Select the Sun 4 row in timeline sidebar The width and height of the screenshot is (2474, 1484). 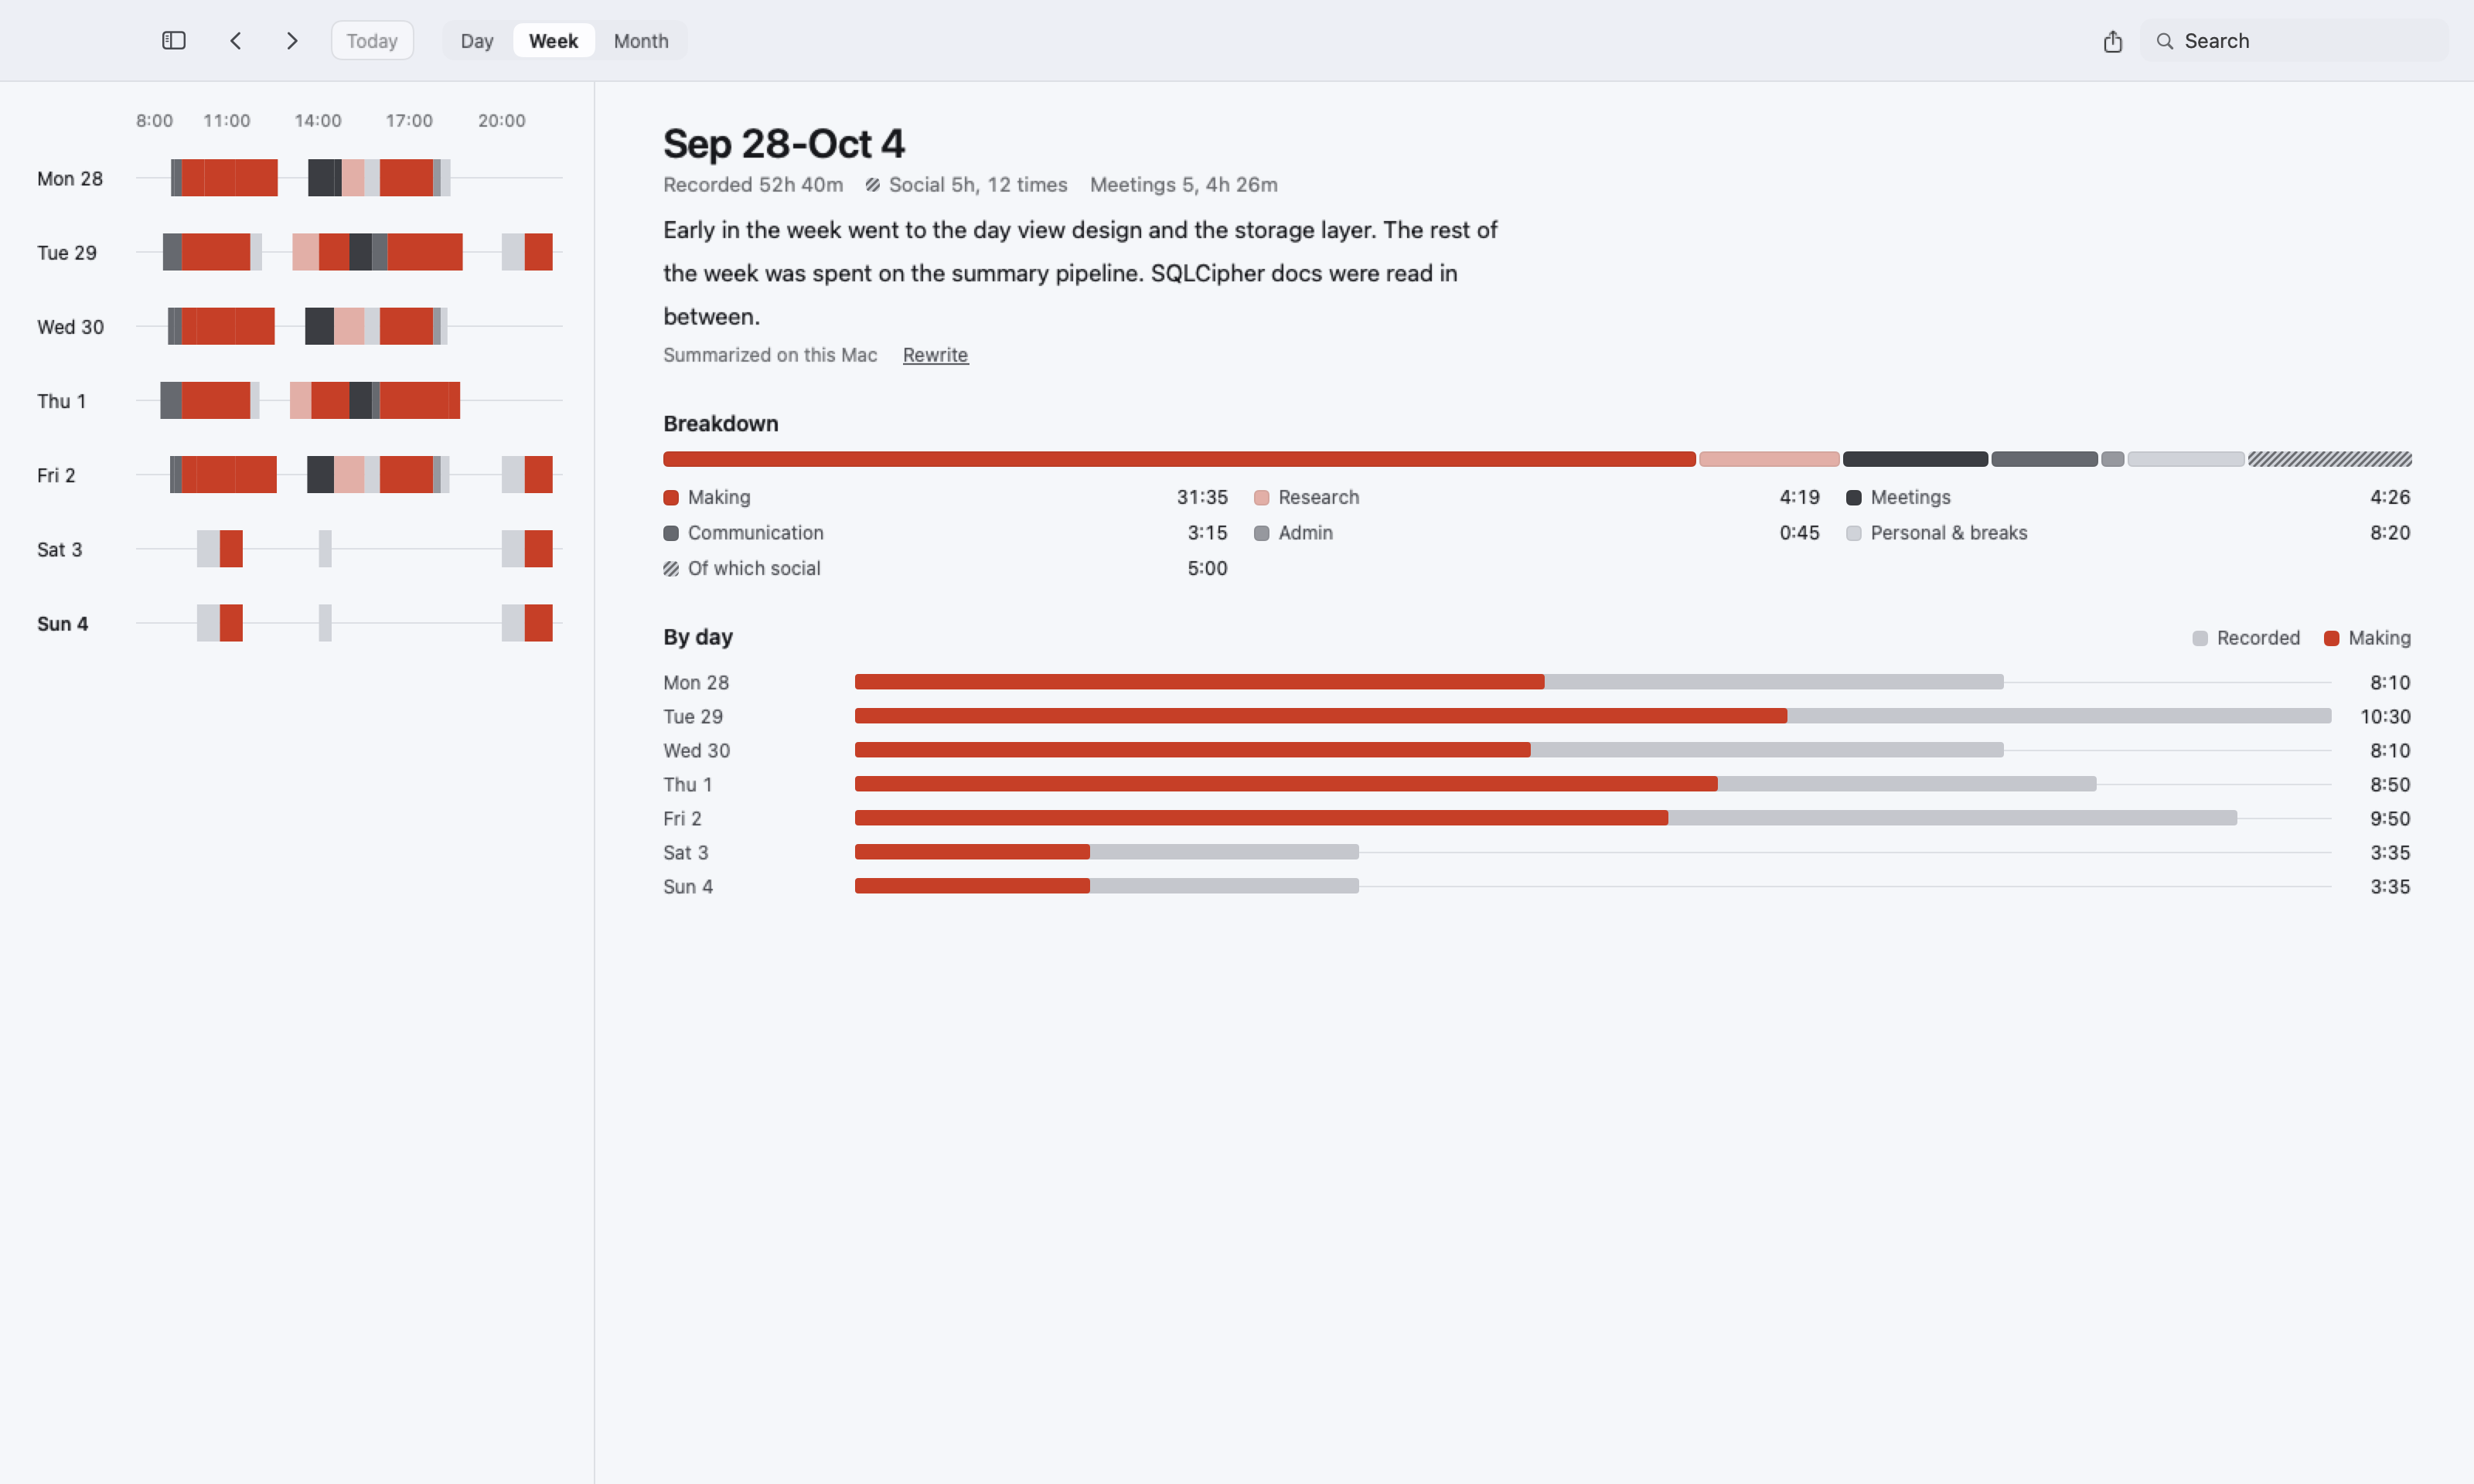[298, 623]
